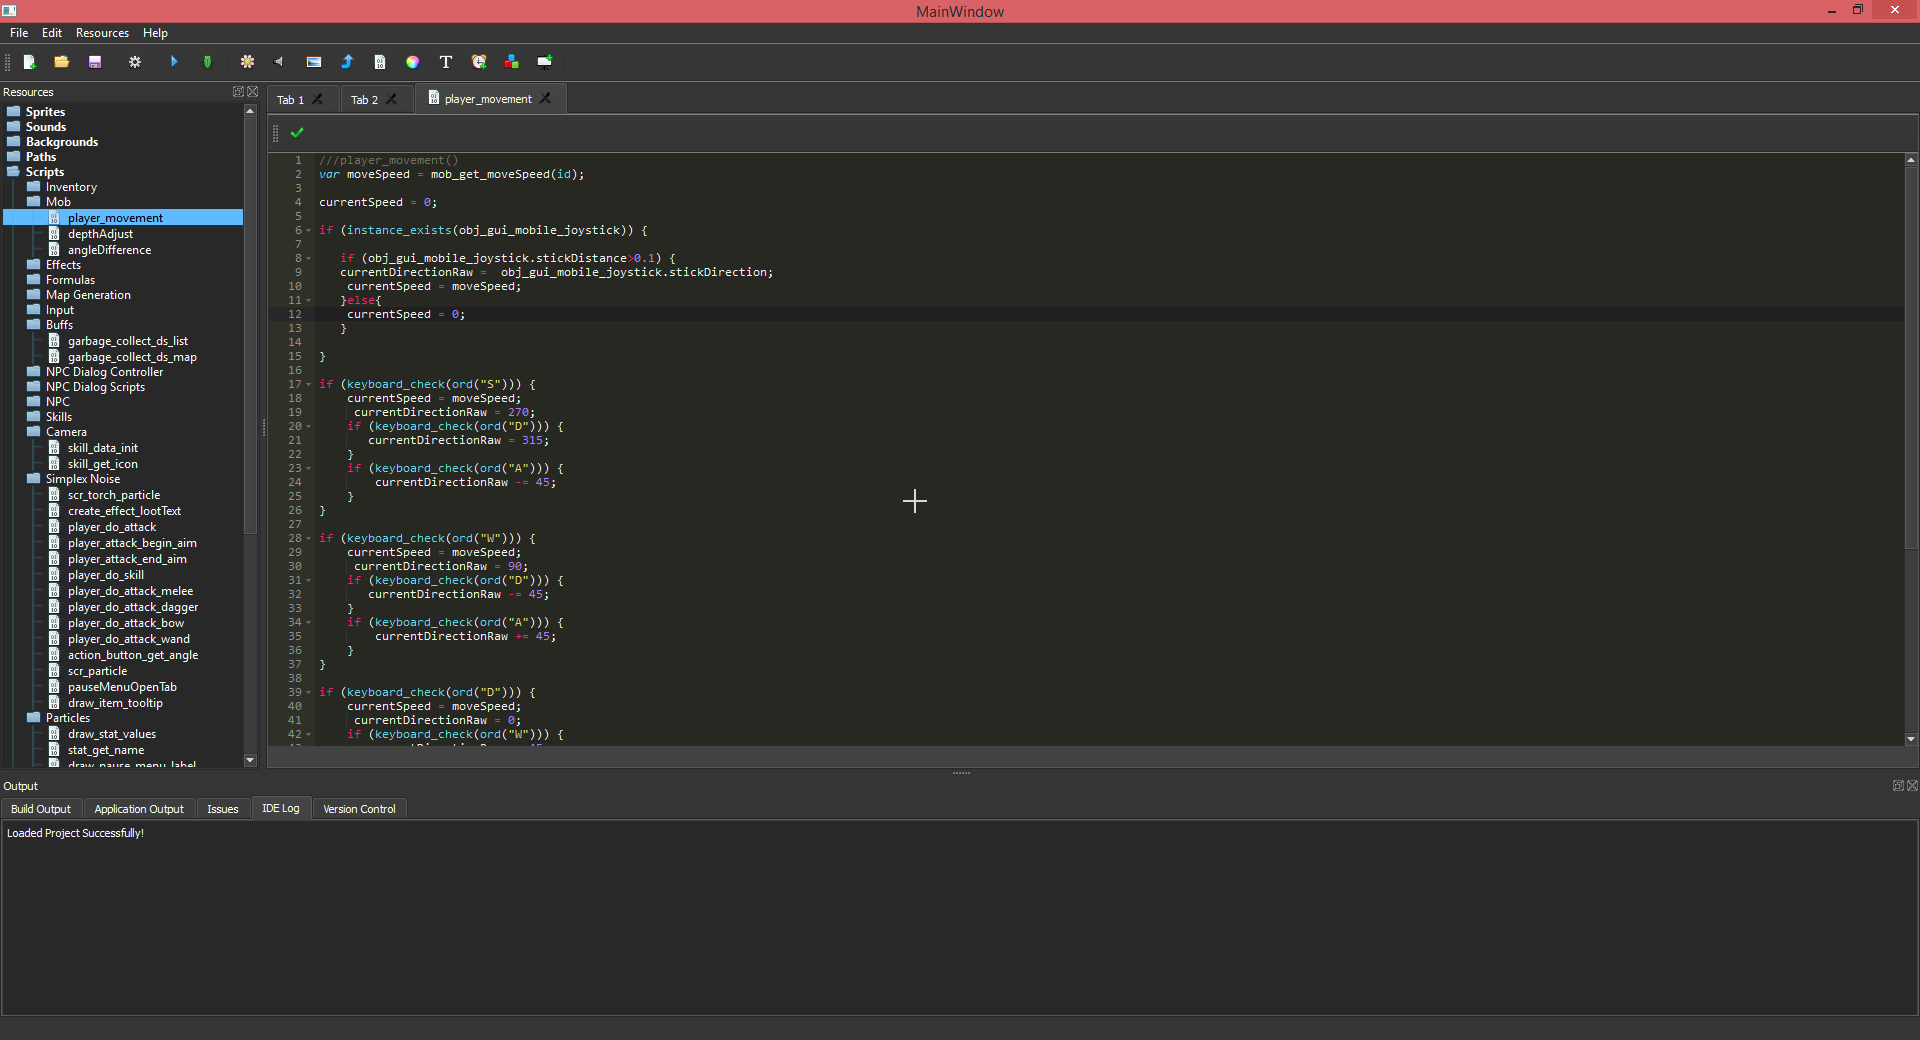1920x1040 pixels.
Task: Click the code editor scroll-up arrow
Action: pyautogui.click(x=1910, y=160)
